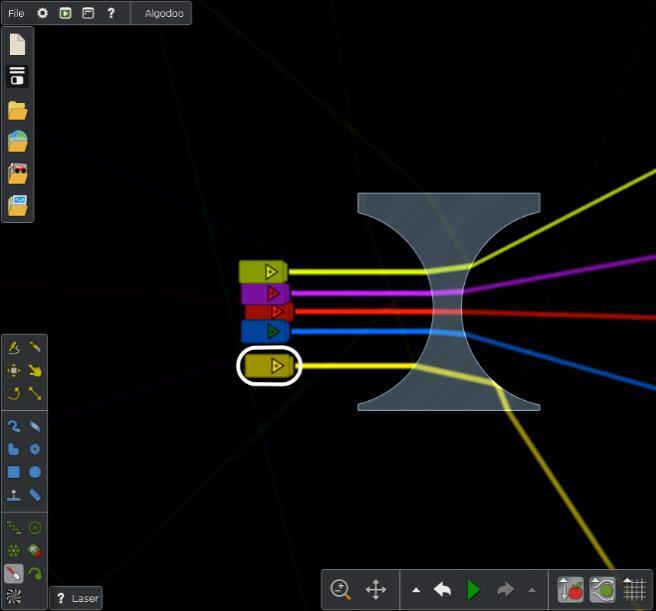Select the Chain tool
The height and width of the screenshot is (611, 656).
tap(35, 495)
